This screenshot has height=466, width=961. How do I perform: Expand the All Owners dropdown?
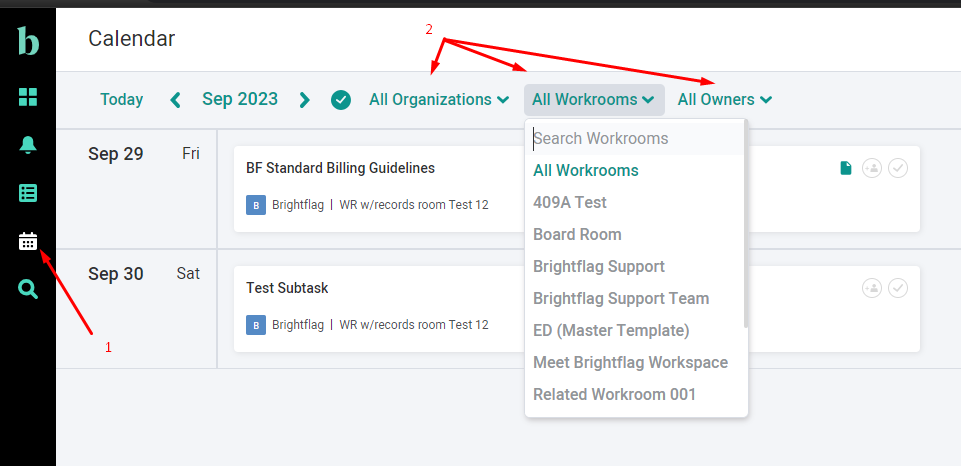724,100
